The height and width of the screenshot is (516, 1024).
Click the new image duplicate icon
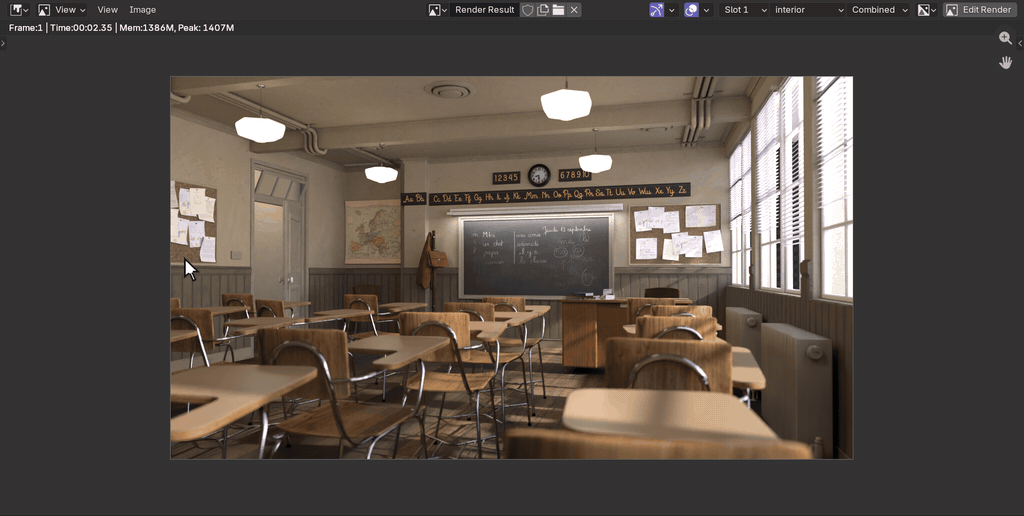tap(543, 10)
